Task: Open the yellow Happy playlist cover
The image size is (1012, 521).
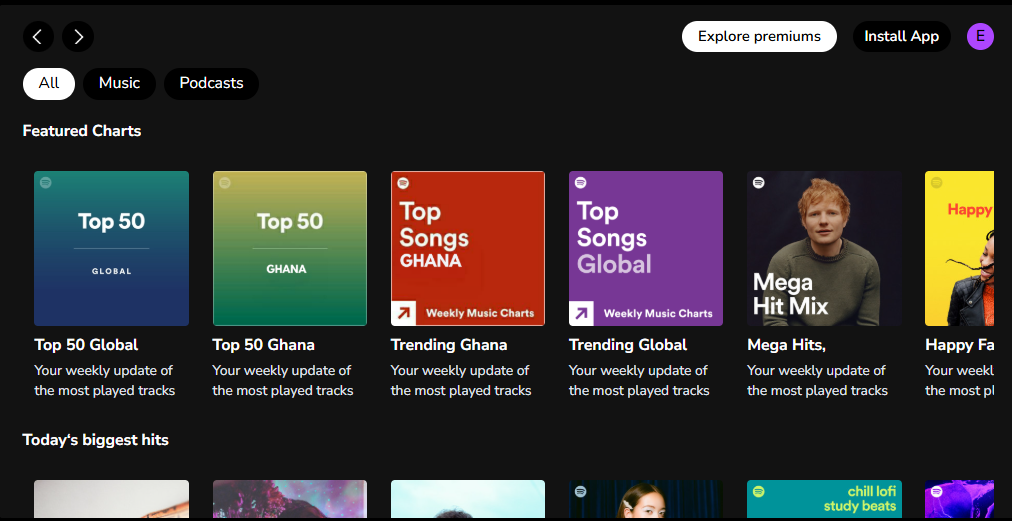Action: tap(959, 249)
